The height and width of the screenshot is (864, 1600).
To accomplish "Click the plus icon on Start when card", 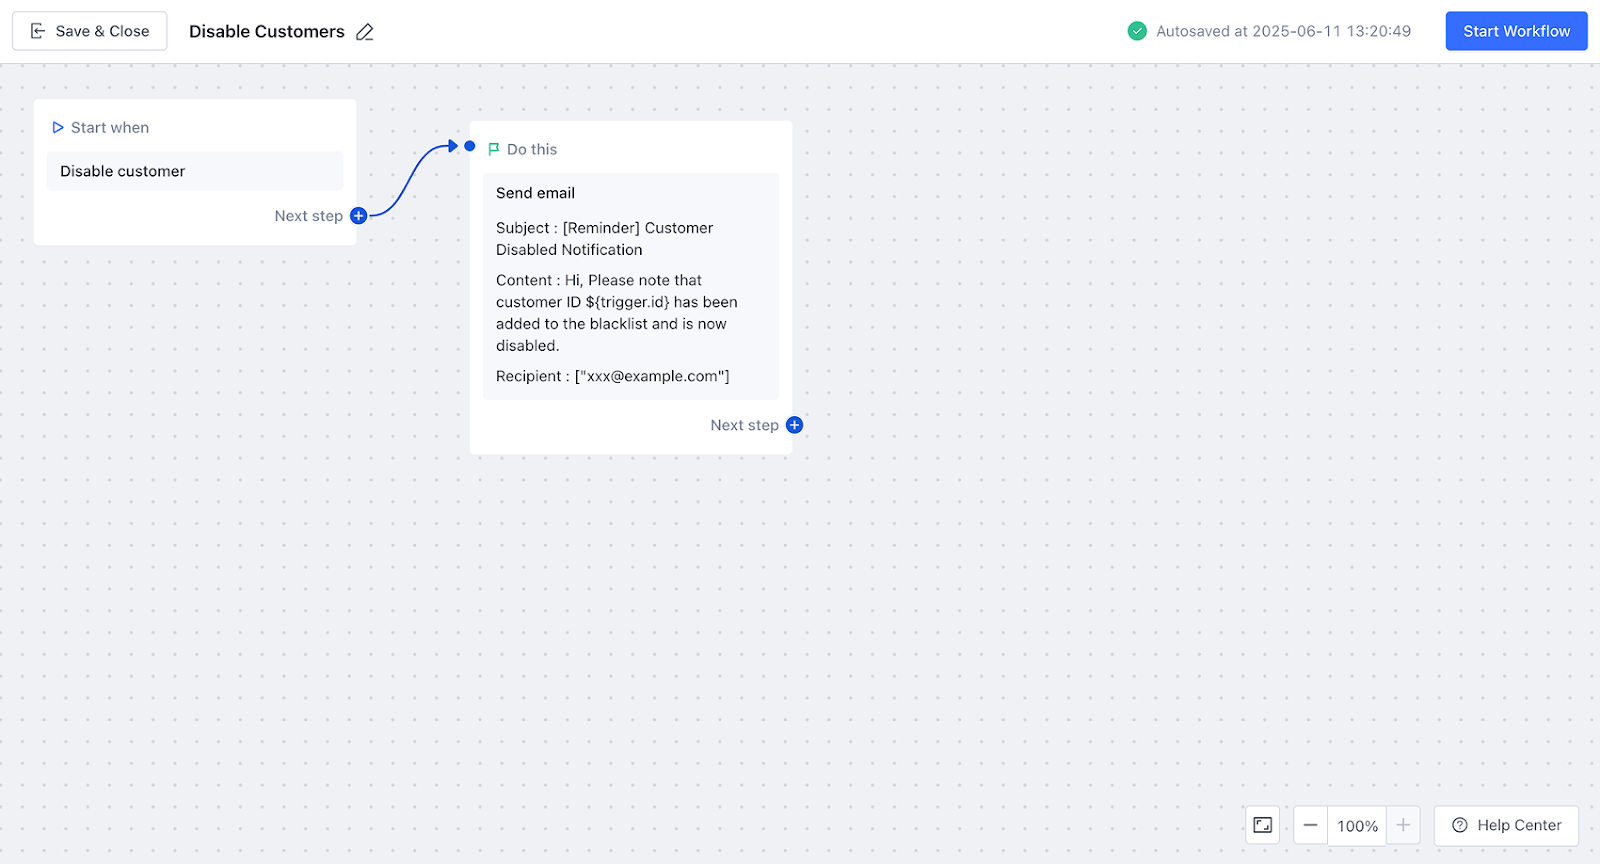I will pos(359,216).
